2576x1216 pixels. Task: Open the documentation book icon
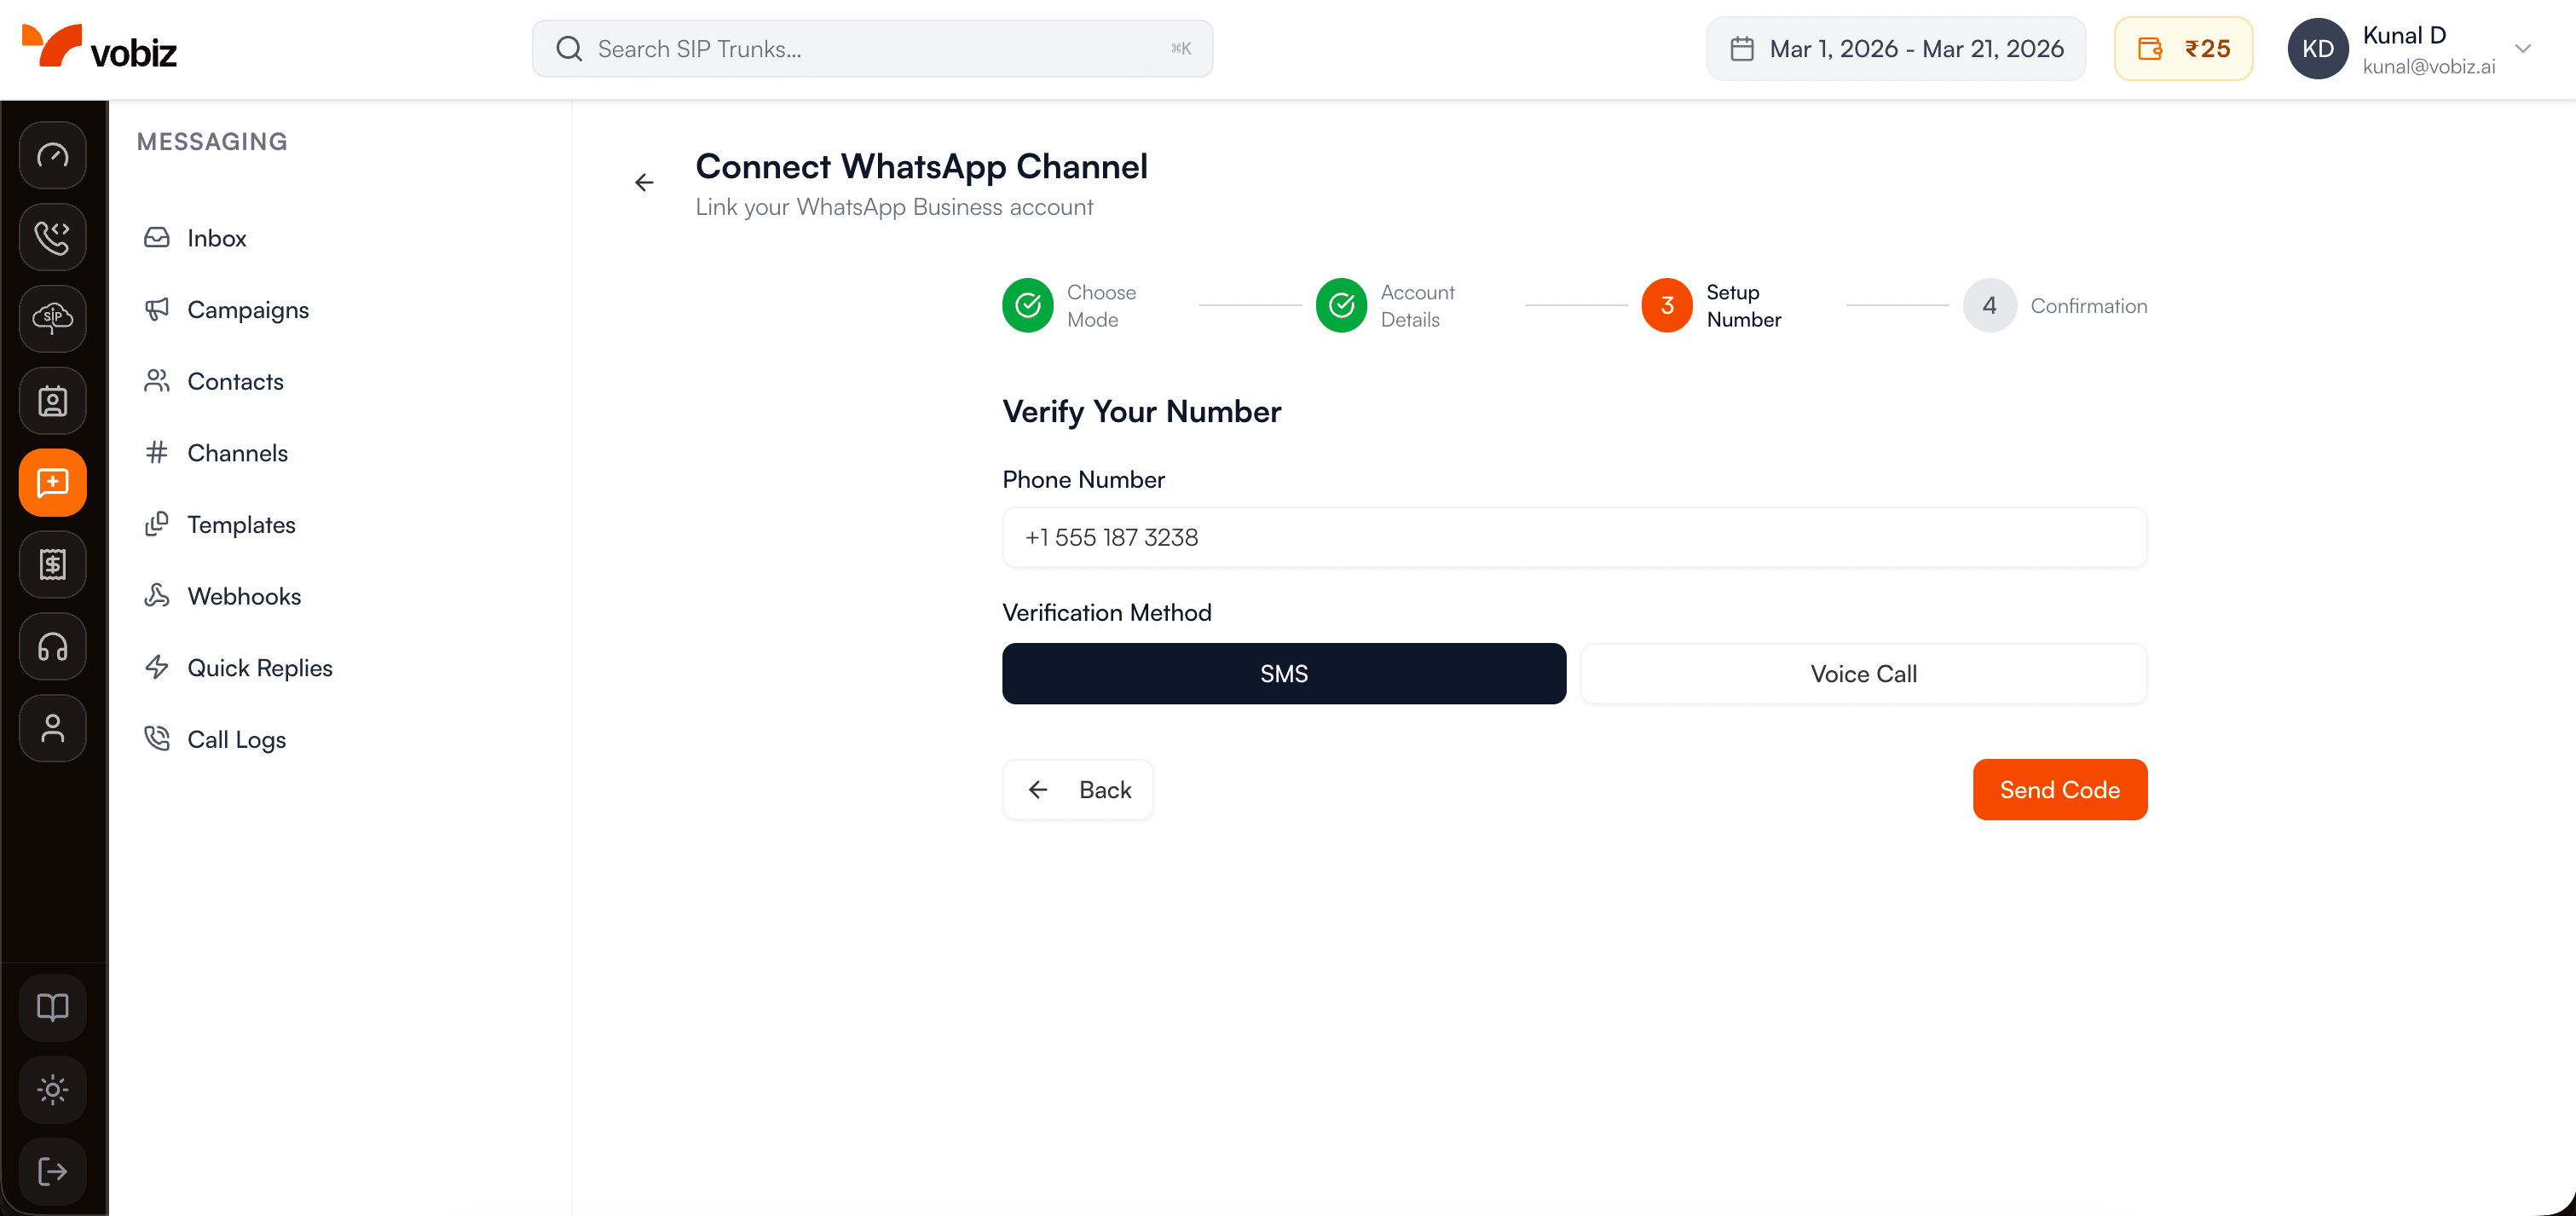coord(52,1007)
